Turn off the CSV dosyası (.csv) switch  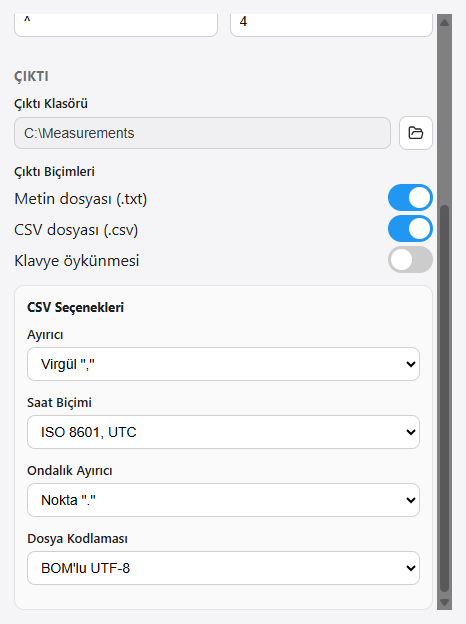pos(410,229)
